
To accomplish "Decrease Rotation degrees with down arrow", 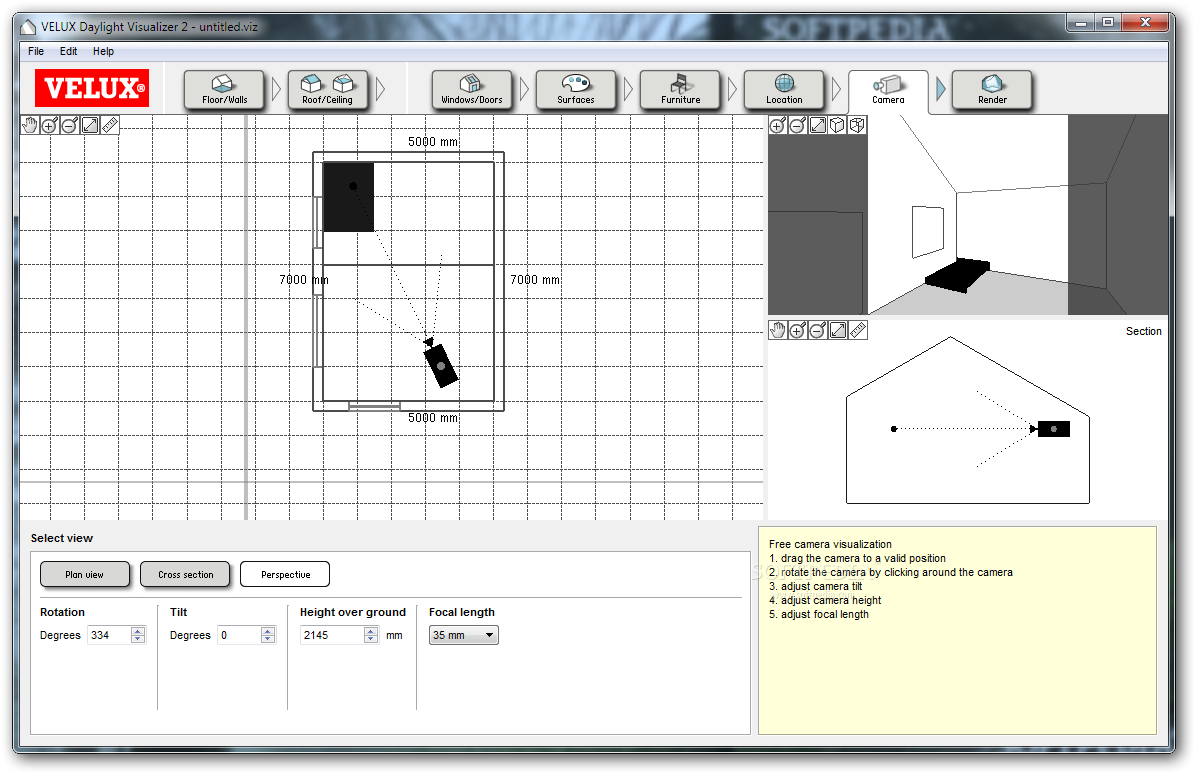I will click(138, 639).
